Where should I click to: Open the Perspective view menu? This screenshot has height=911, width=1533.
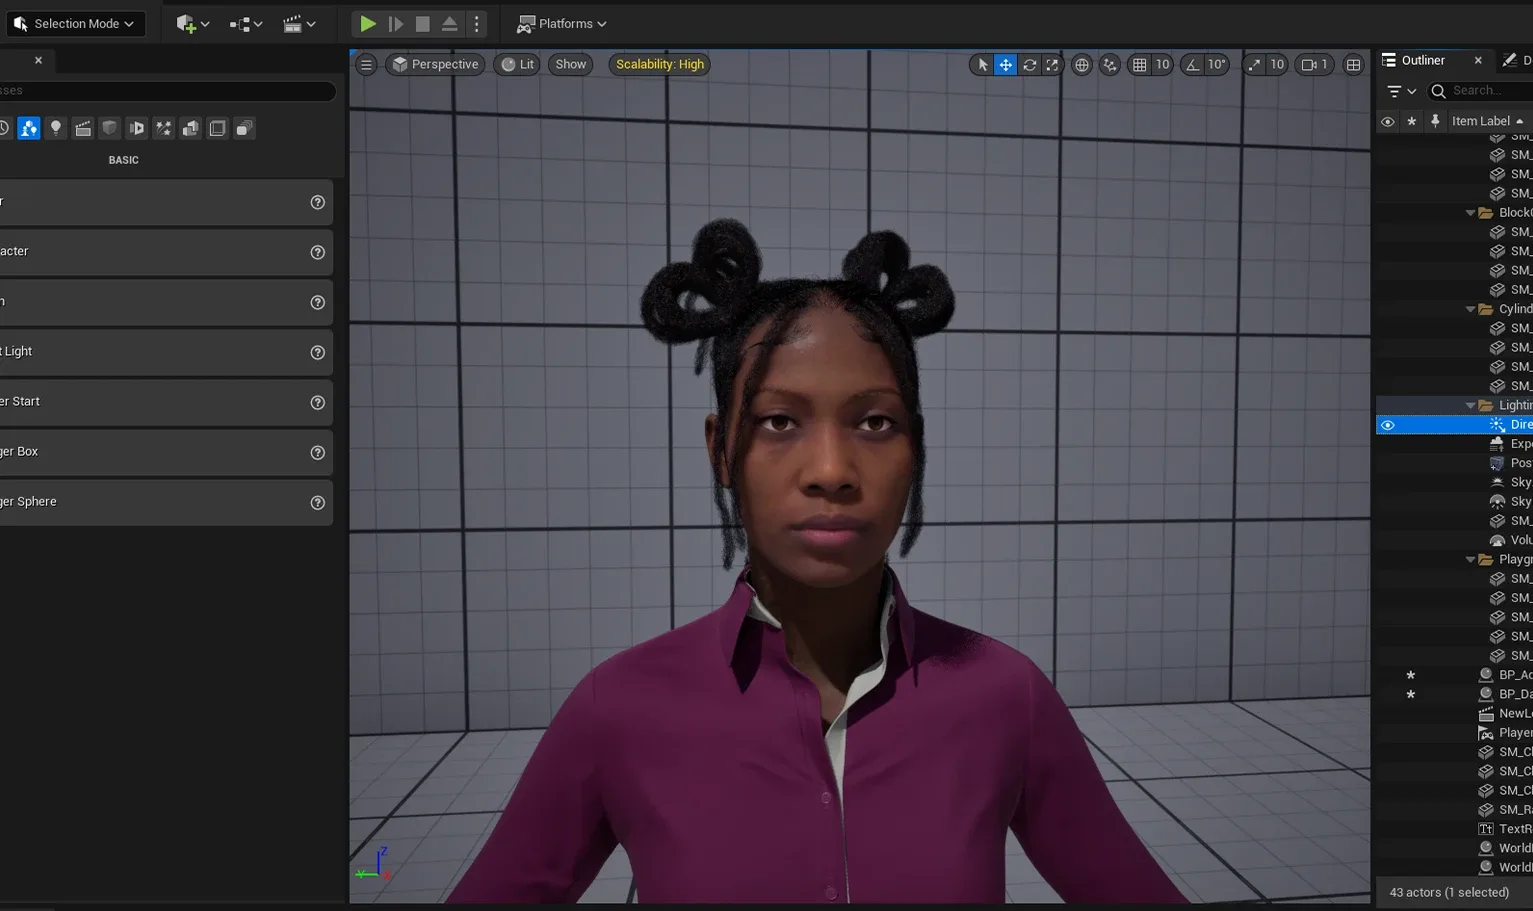pos(435,64)
